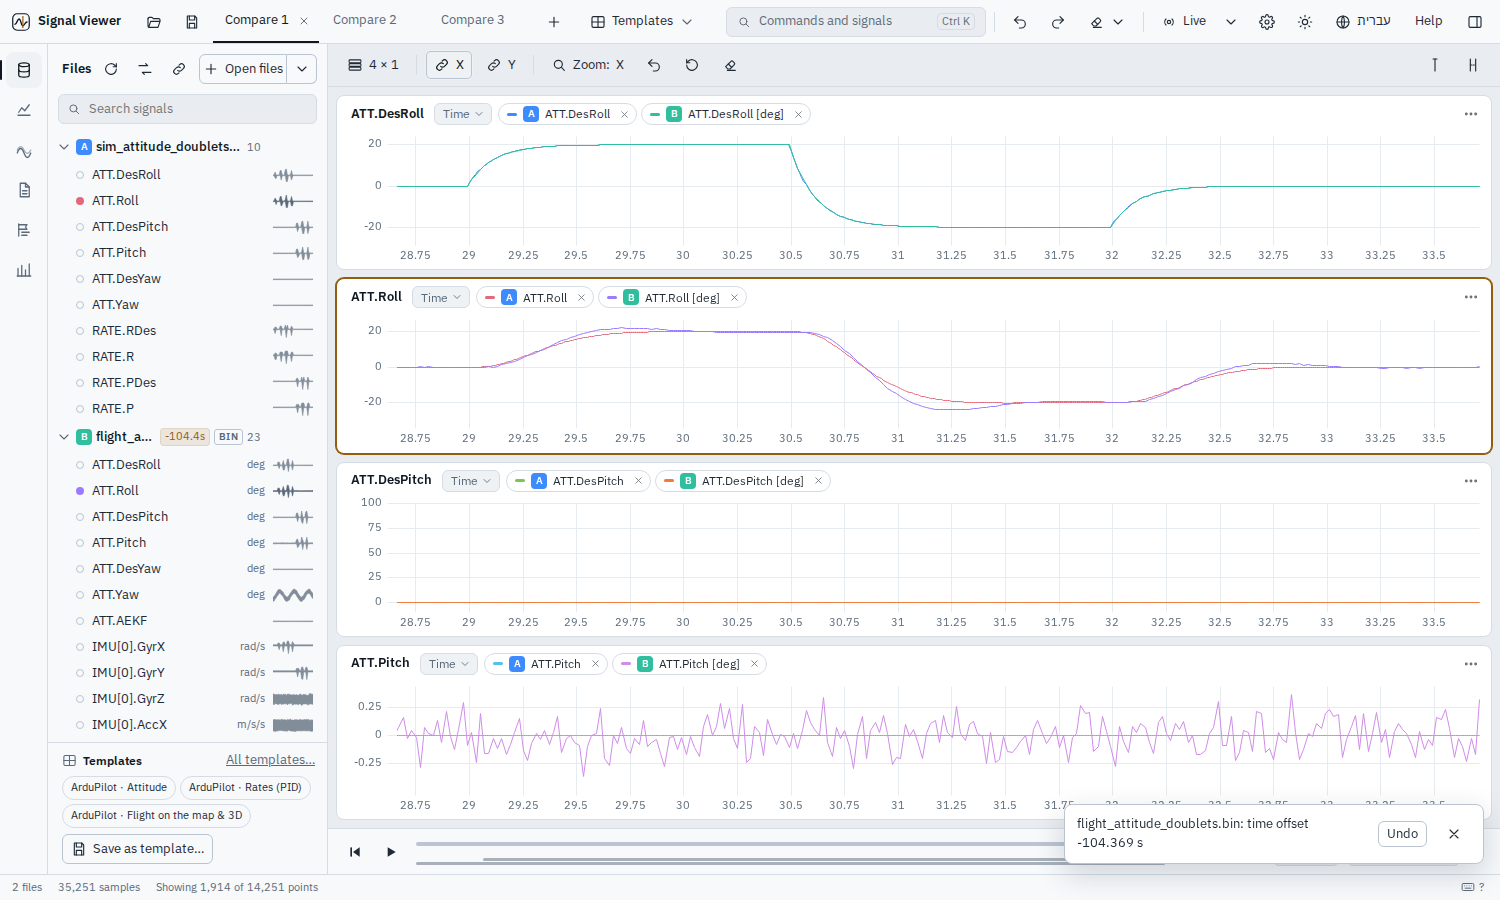Click the clear eraser icon in plot toolbar

pyautogui.click(x=731, y=65)
